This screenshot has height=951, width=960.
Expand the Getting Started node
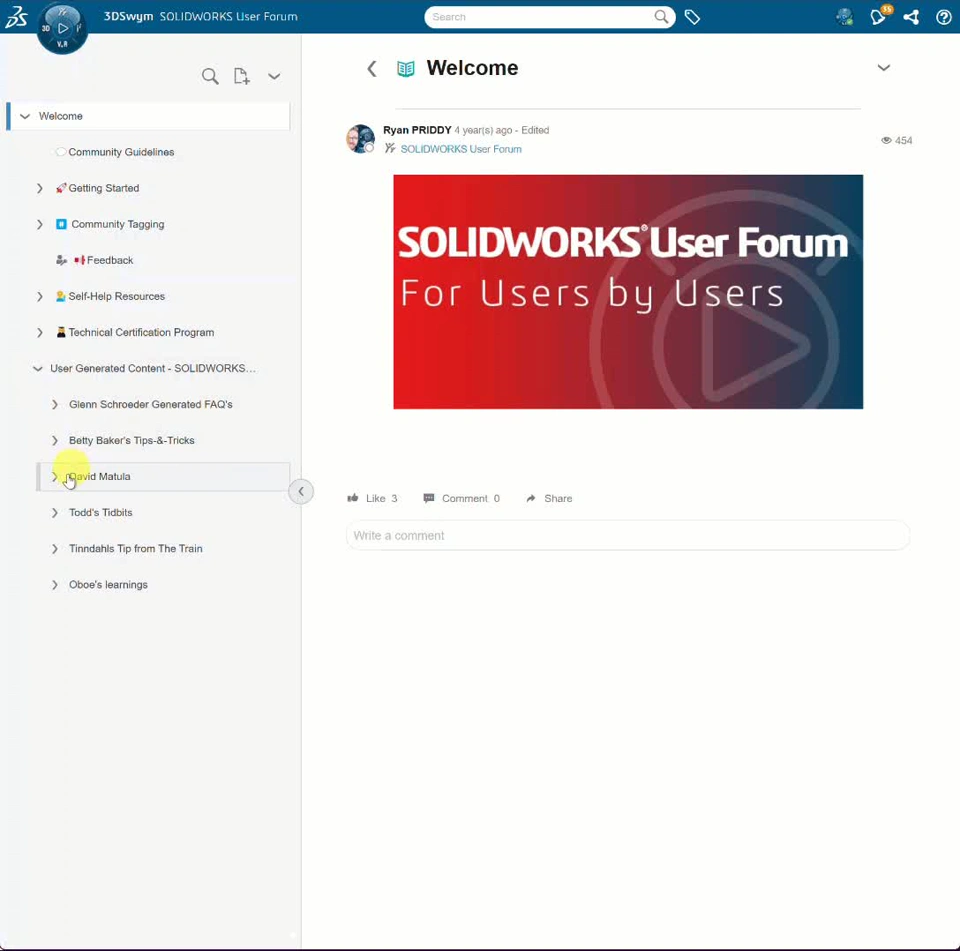[x=40, y=188]
